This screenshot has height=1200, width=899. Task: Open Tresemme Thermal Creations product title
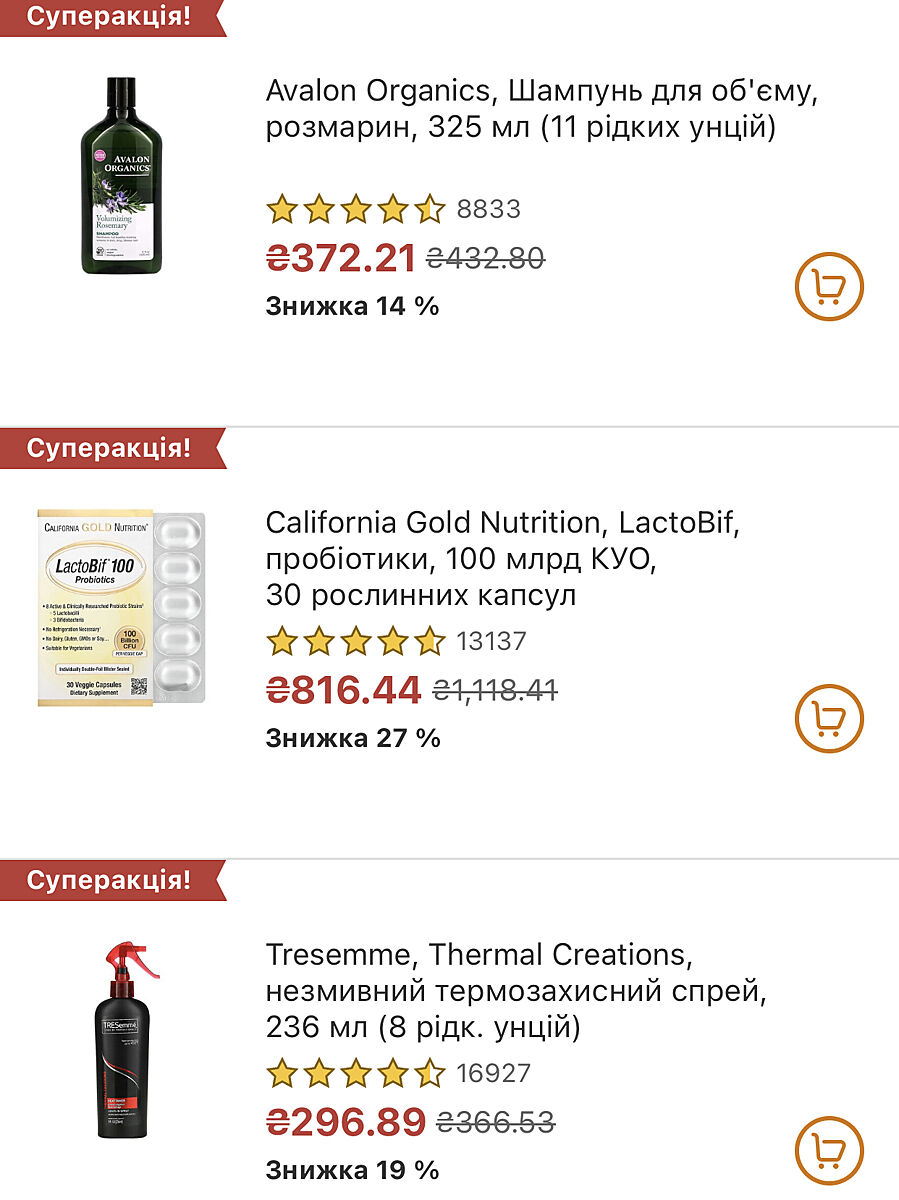pos(515,990)
